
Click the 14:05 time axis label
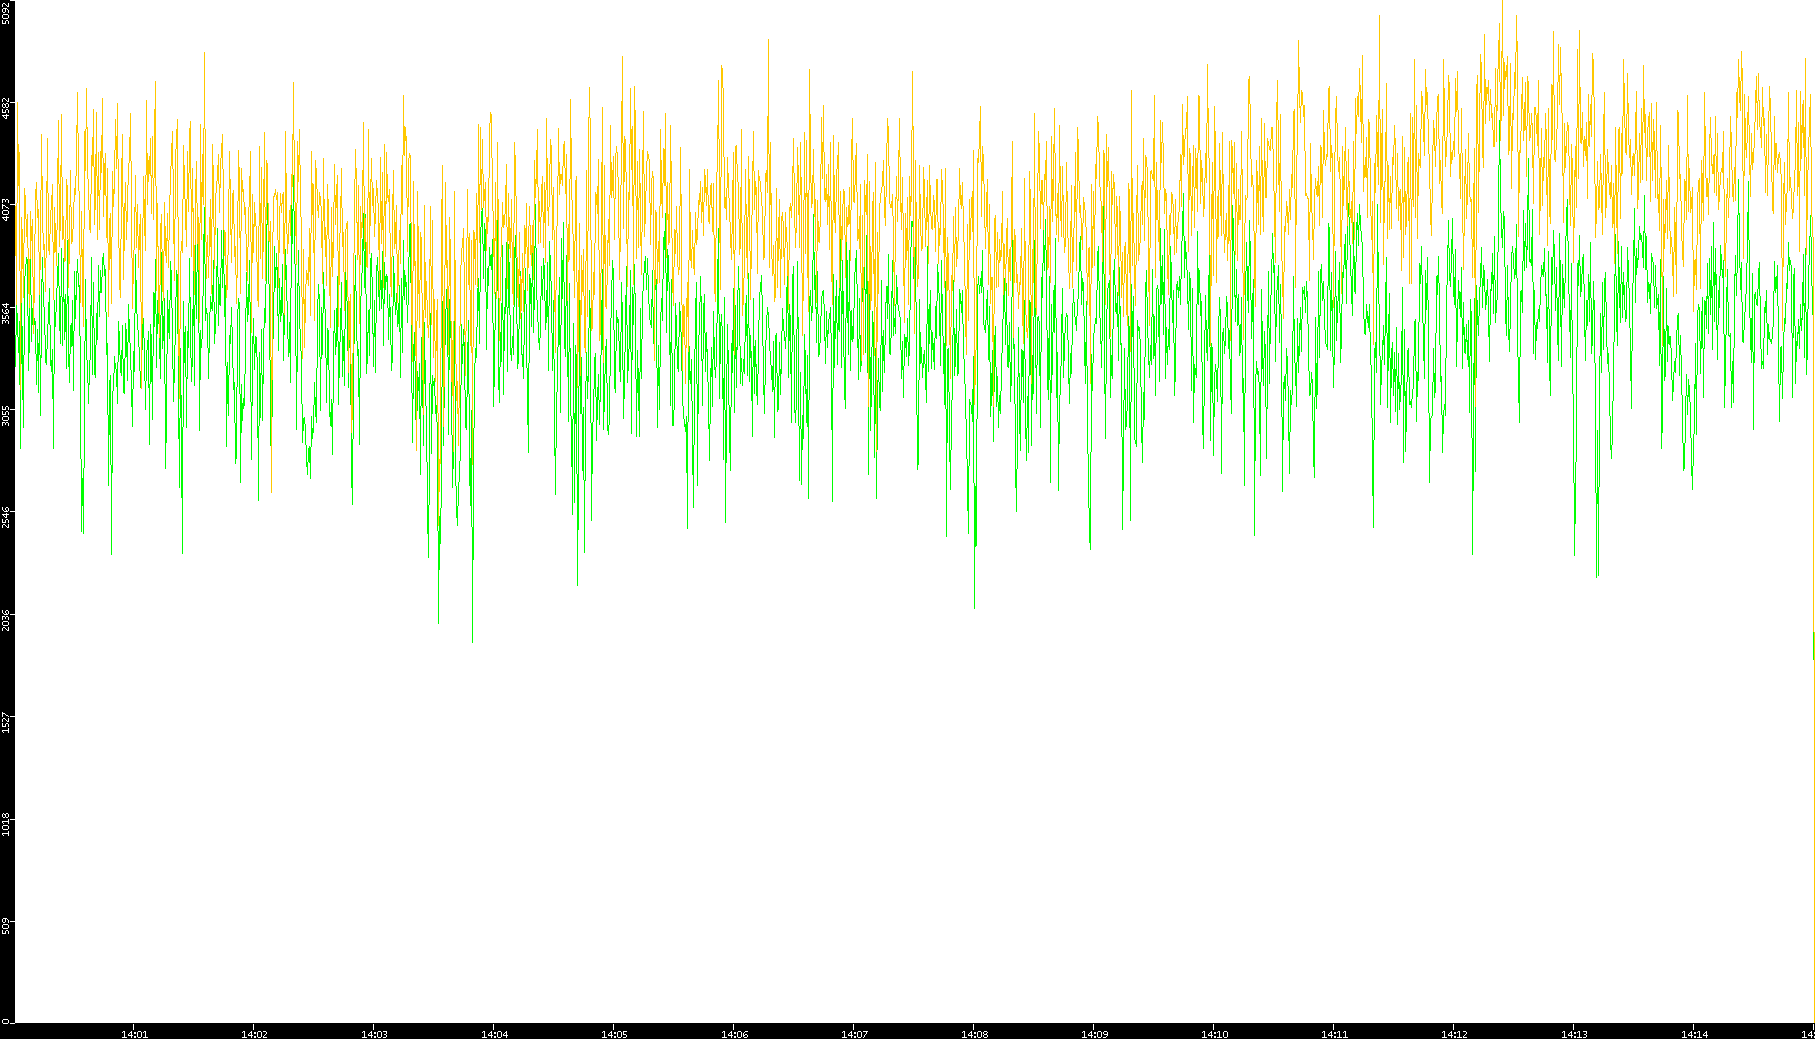[614, 1034]
